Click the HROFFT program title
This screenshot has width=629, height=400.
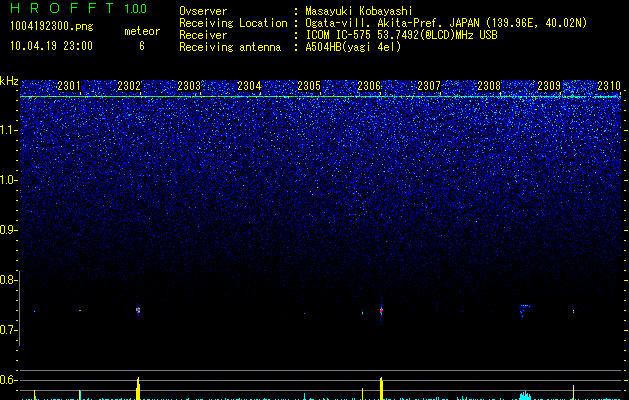tap(63, 8)
